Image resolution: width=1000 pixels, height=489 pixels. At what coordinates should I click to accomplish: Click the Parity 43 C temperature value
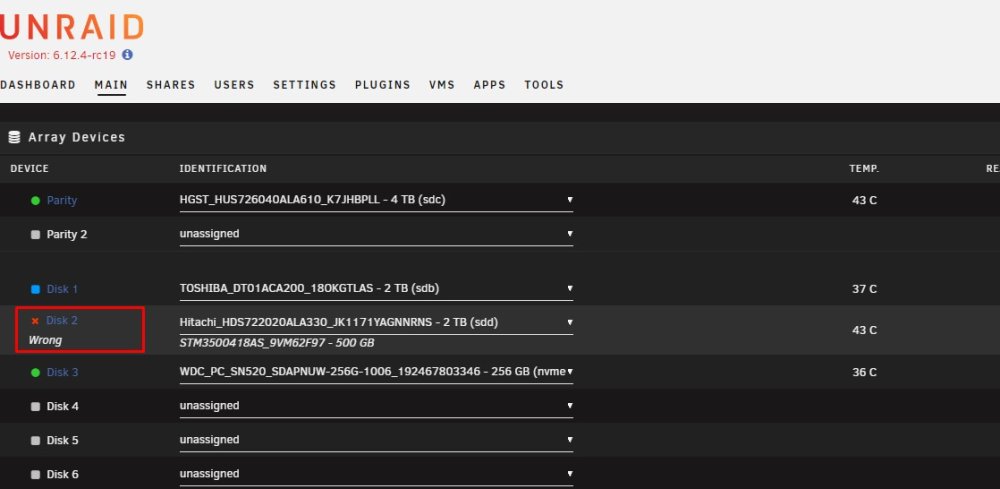pos(864,200)
